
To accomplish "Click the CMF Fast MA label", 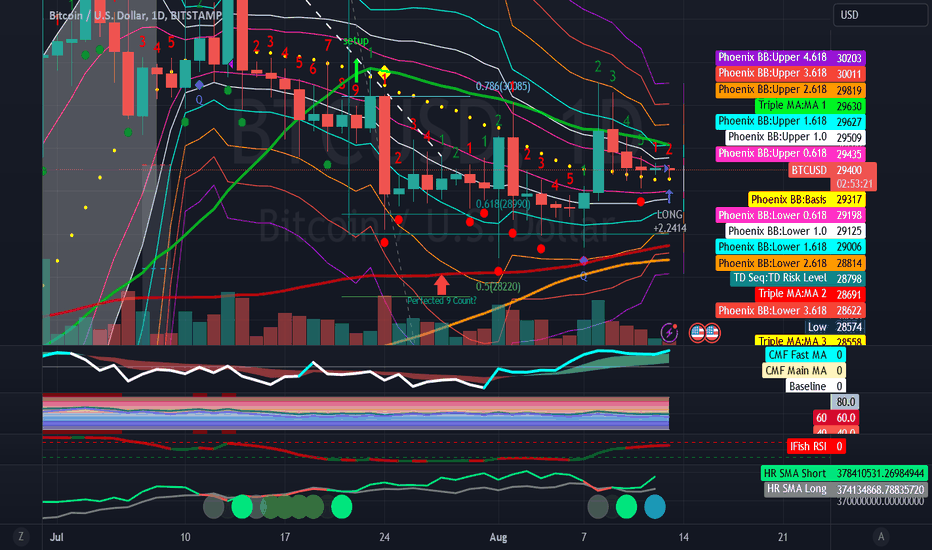I will click(x=805, y=355).
